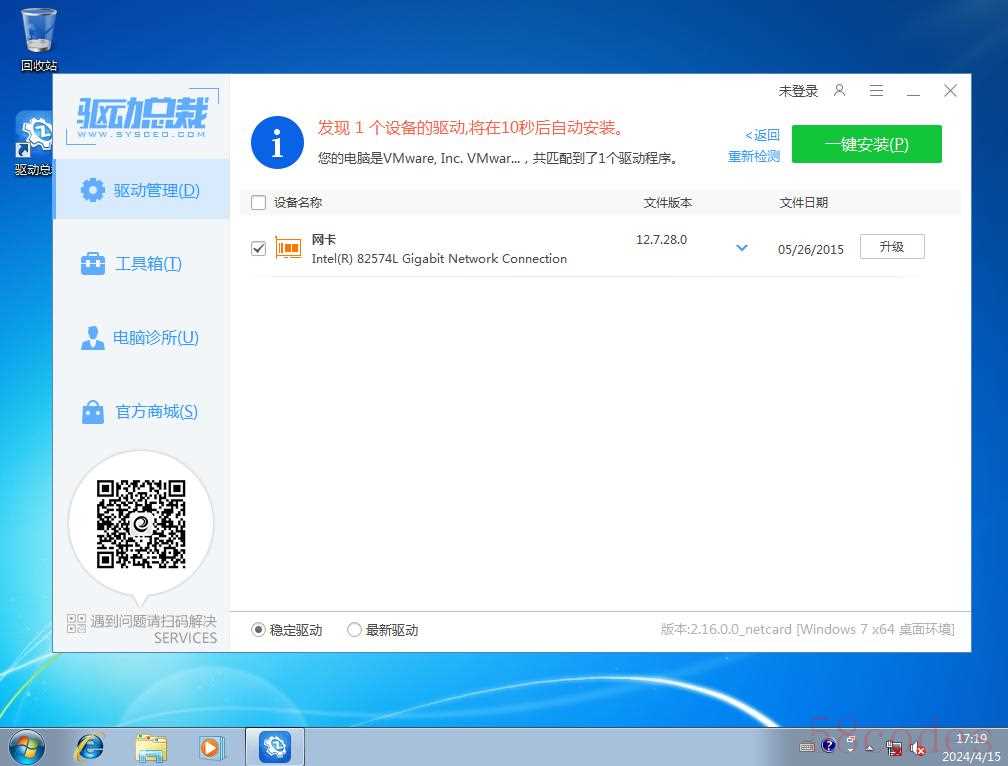Click the 重新检测 rescan link
Viewport: 1008px width, 766px height.
(753, 157)
